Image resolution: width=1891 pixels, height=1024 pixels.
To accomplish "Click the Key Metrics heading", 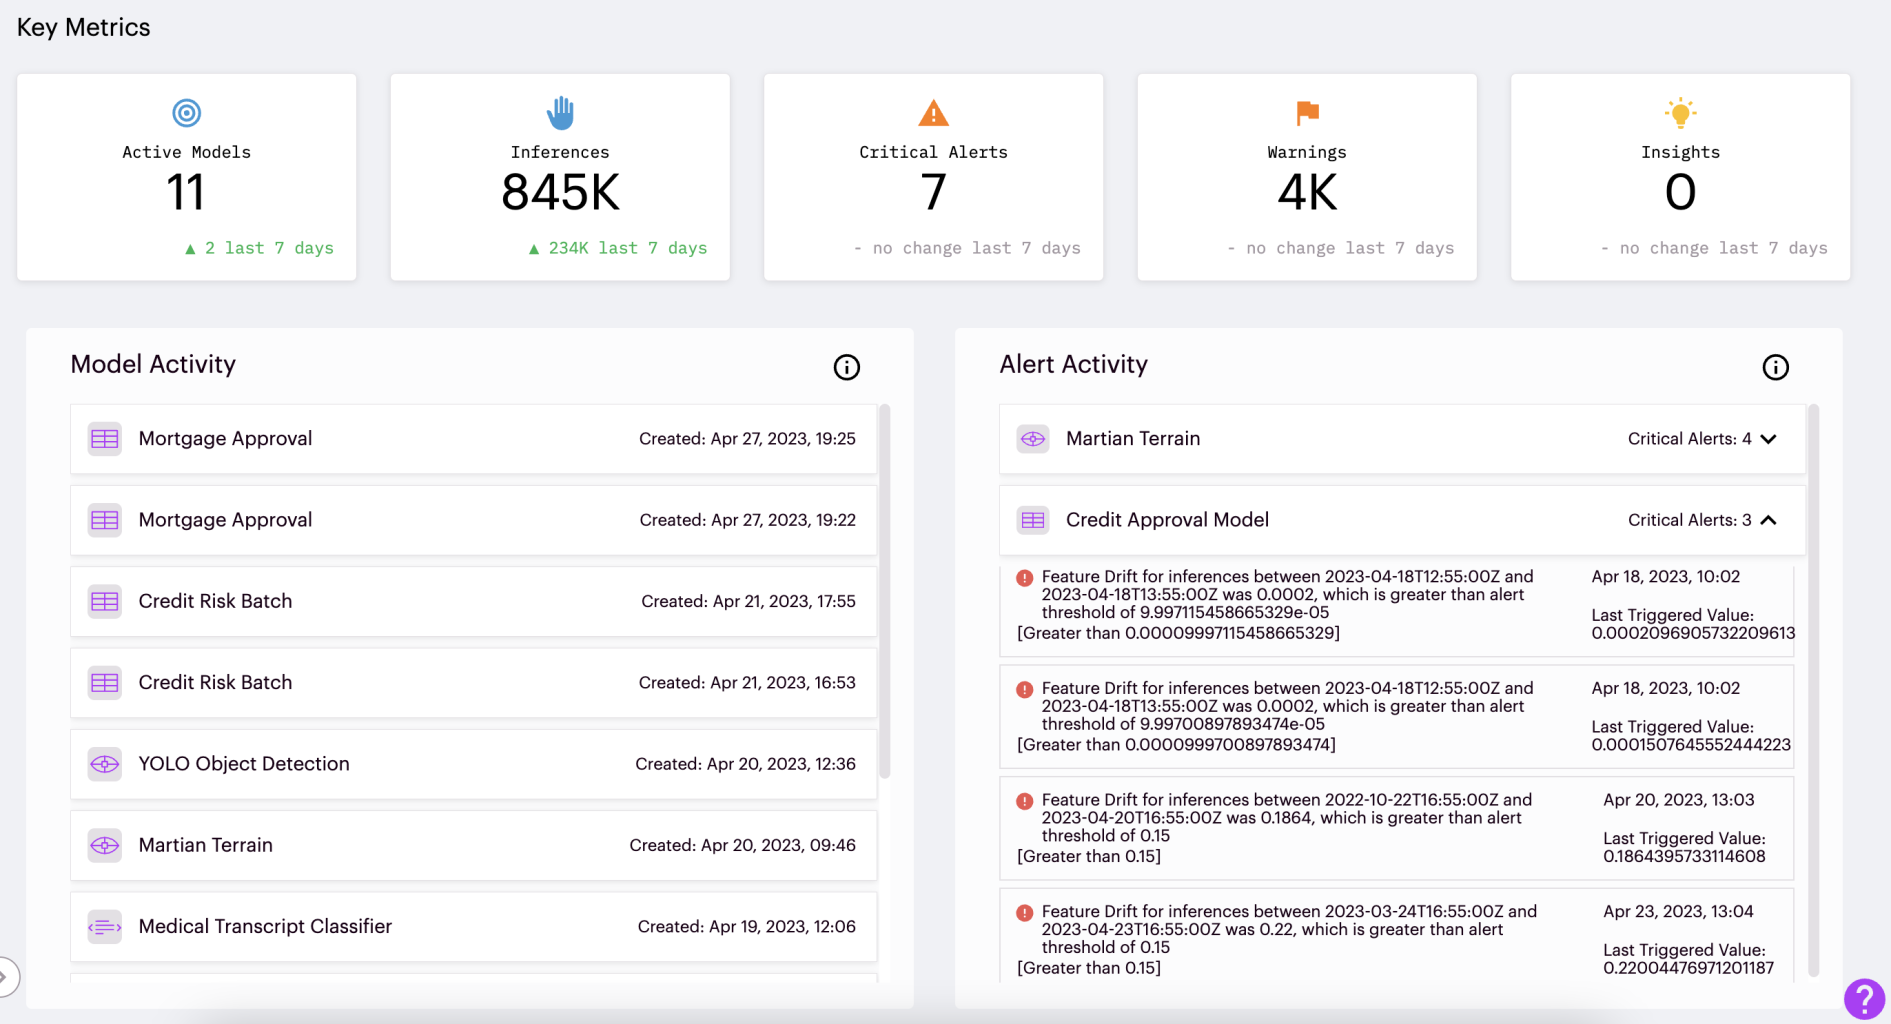I will (x=83, y=28).
